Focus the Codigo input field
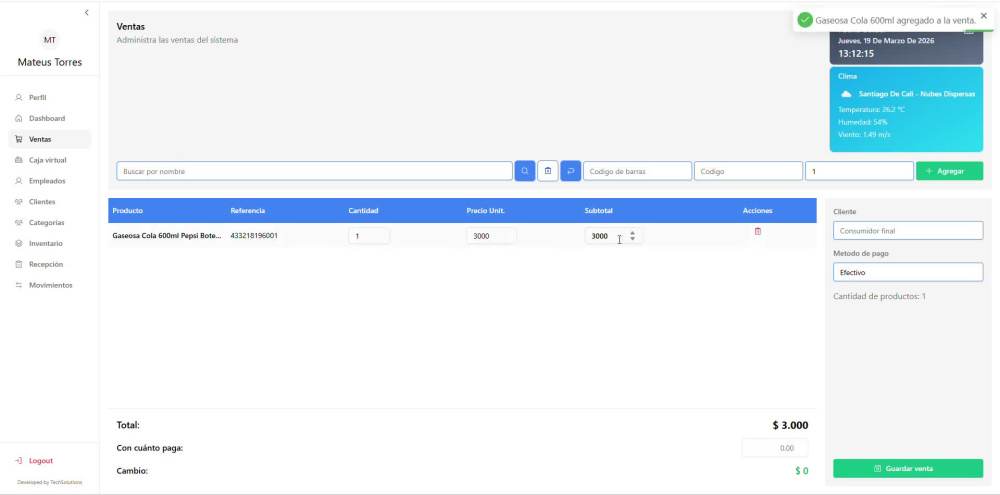Image resolution: width=1000 pixels, height=495 pixels. [748, 172]
